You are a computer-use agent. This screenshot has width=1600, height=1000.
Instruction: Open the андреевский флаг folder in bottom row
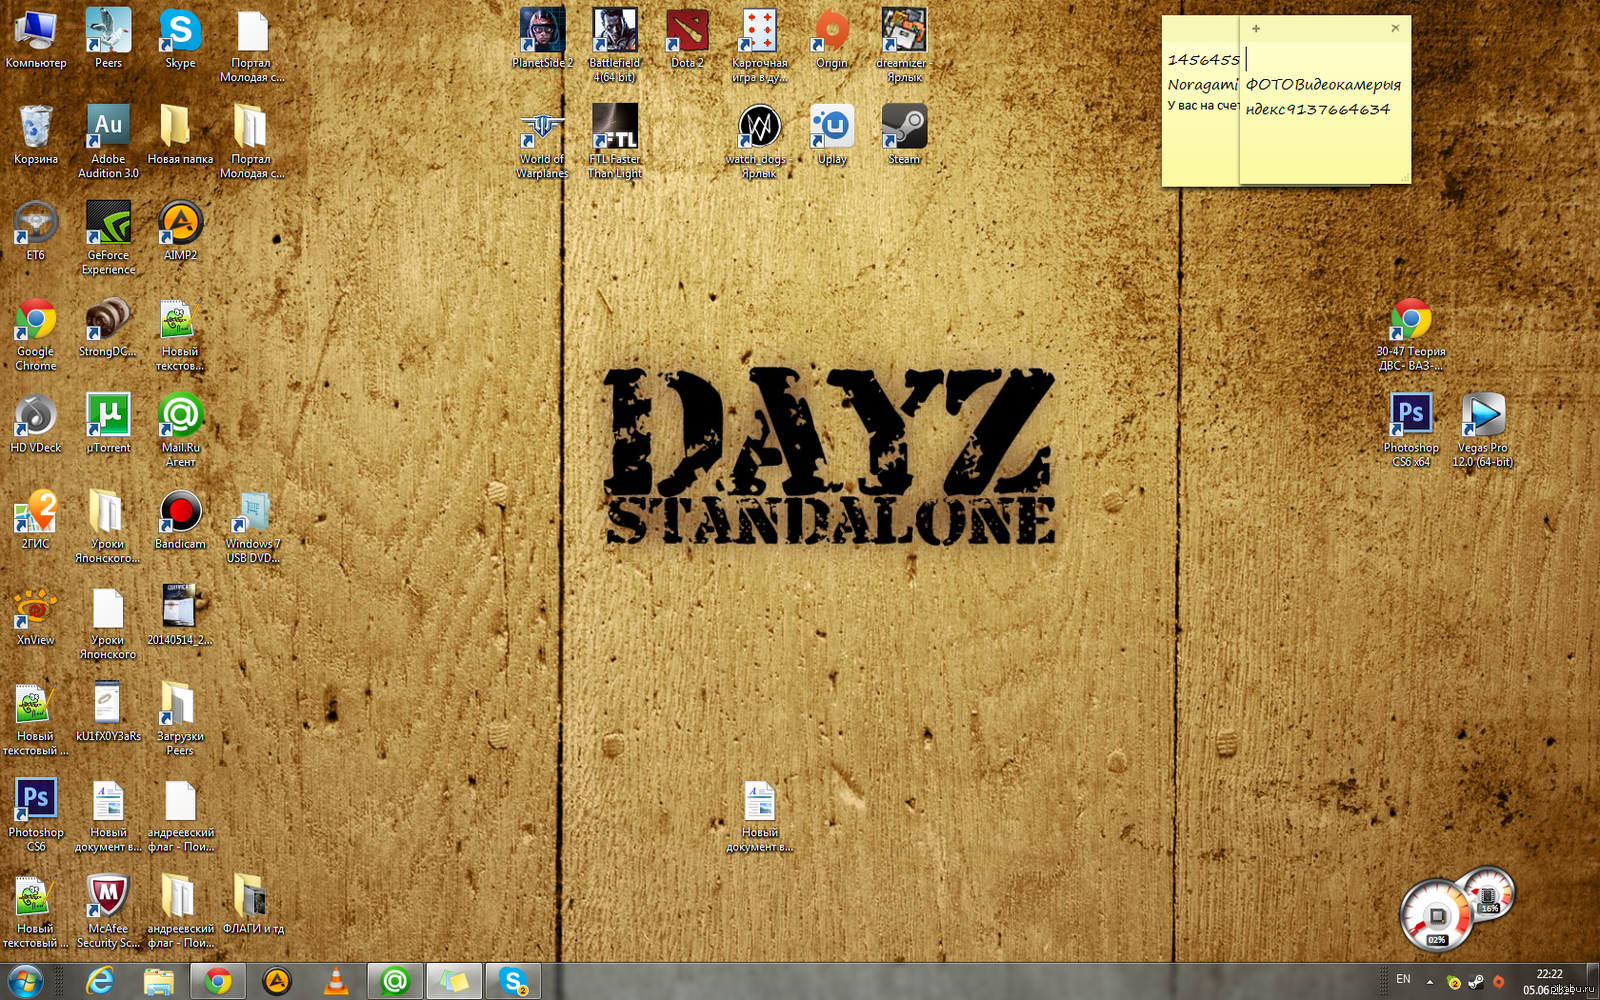tap(180, 911)
